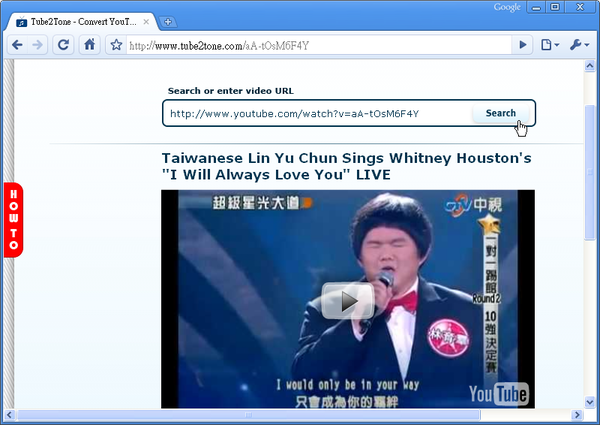Screen dimensions: 600x425
Task: Click the vertical scrollbar thumb
Action: (590, 172)
